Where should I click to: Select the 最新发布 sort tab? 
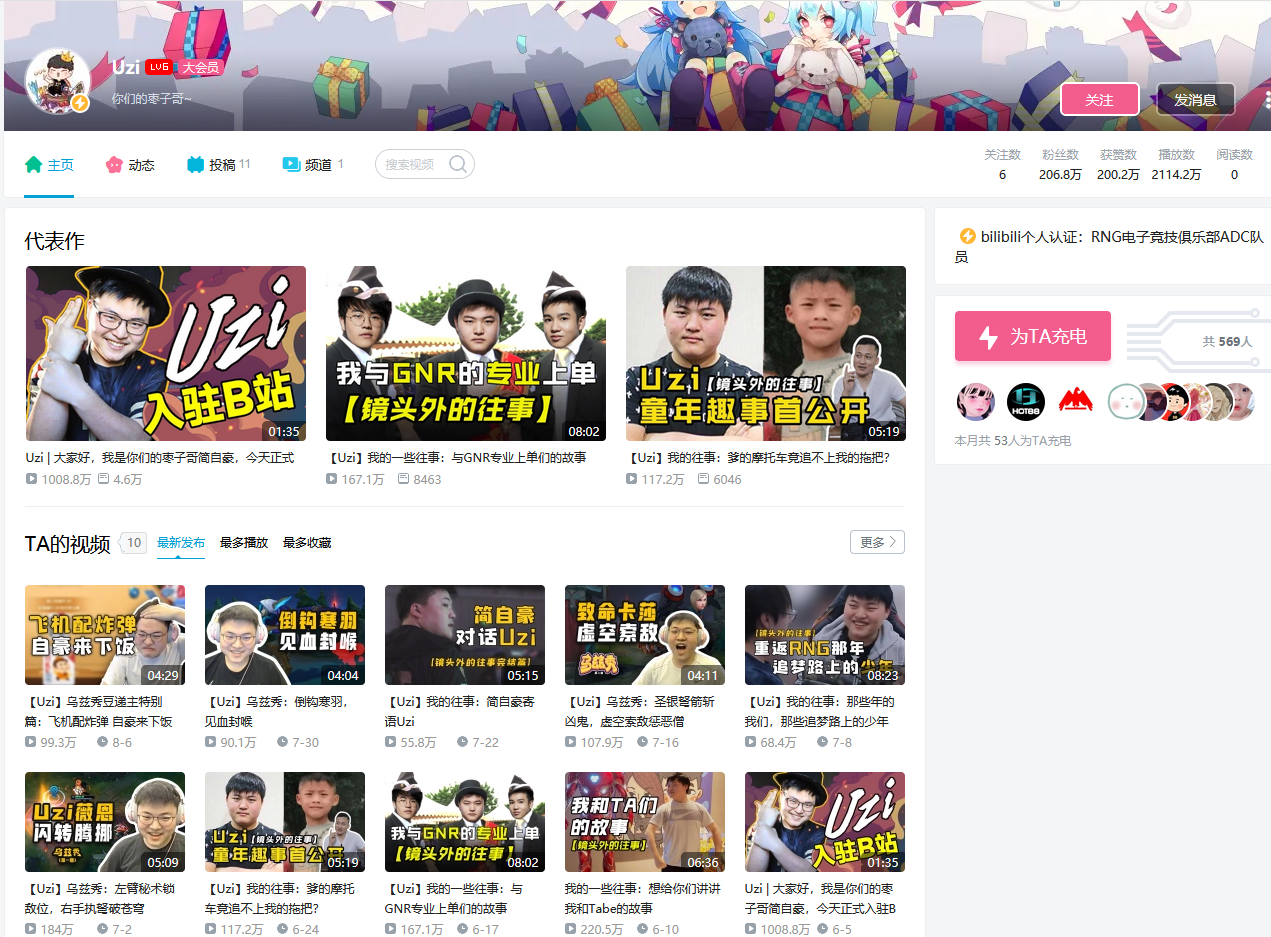[x=181, y=543]
